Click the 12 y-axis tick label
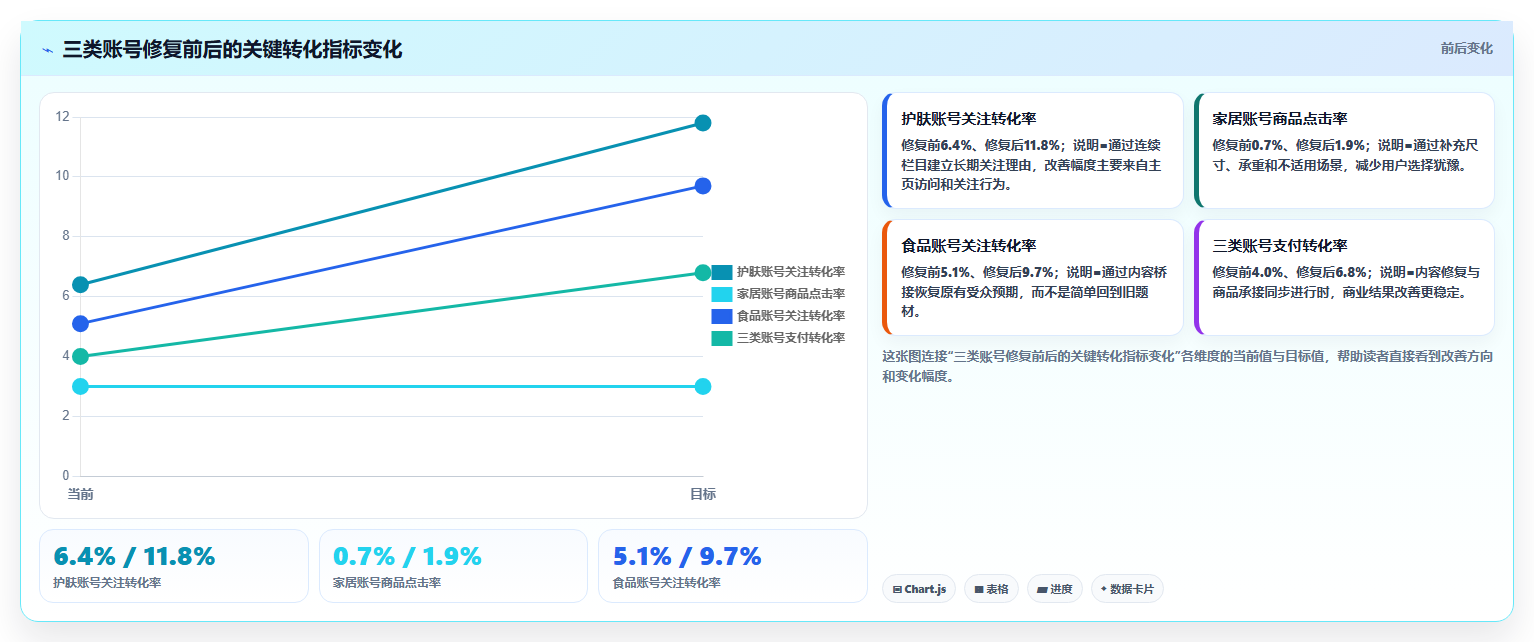This screenshot has width=1534, height=642. tap(63, 117)
